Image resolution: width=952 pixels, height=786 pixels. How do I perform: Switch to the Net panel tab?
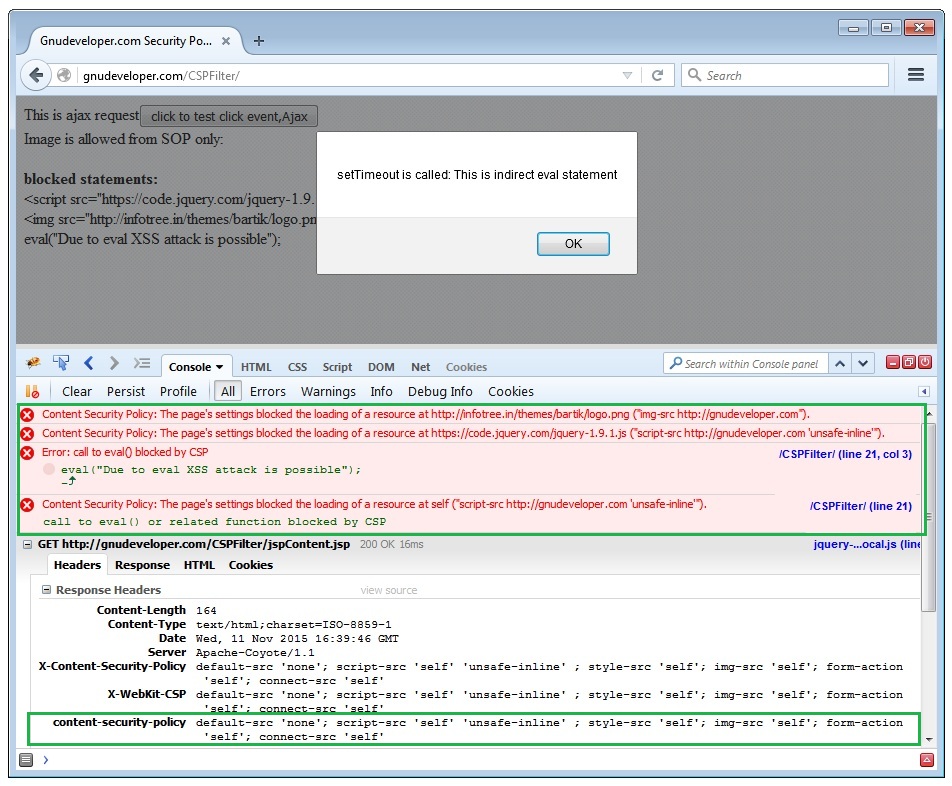(420, 367)
